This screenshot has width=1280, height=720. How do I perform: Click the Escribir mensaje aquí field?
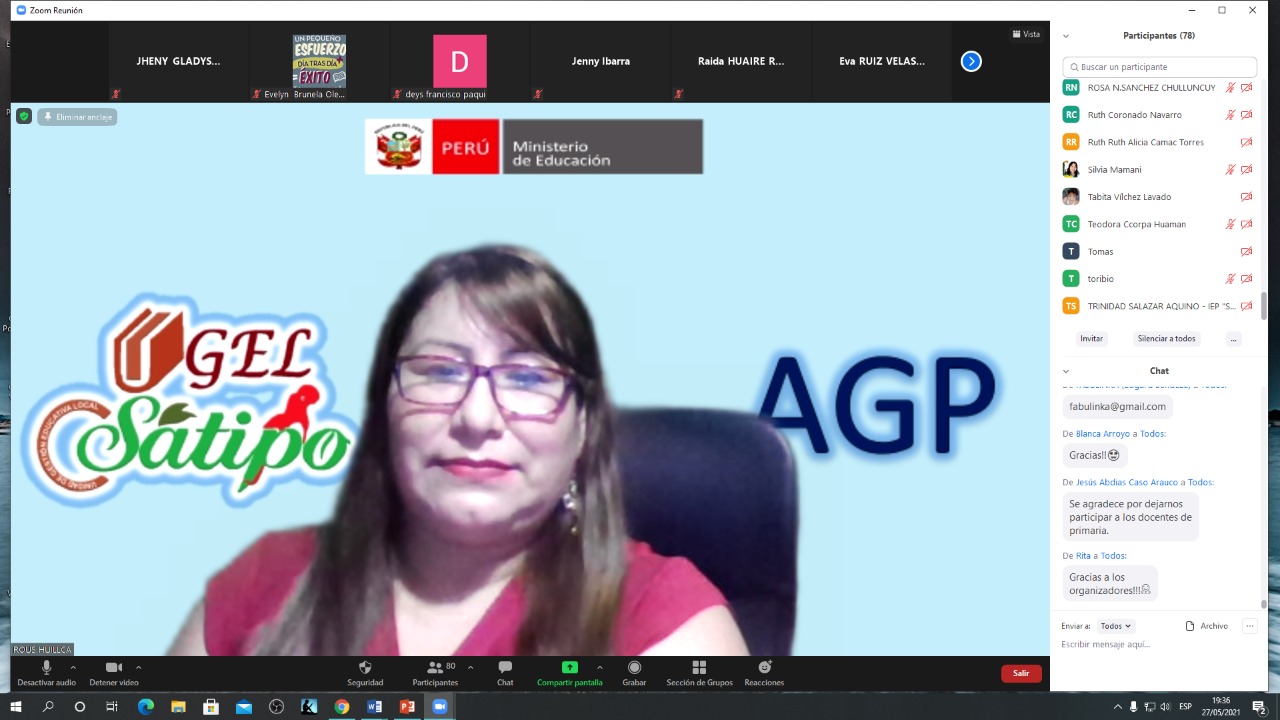click(1158, 645)
